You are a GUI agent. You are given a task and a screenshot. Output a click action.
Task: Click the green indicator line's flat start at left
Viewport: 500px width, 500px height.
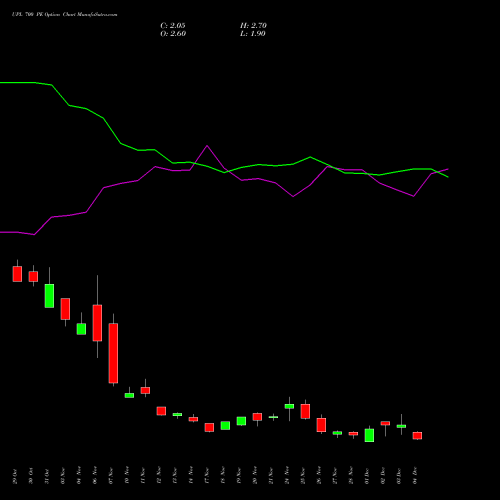18,82
